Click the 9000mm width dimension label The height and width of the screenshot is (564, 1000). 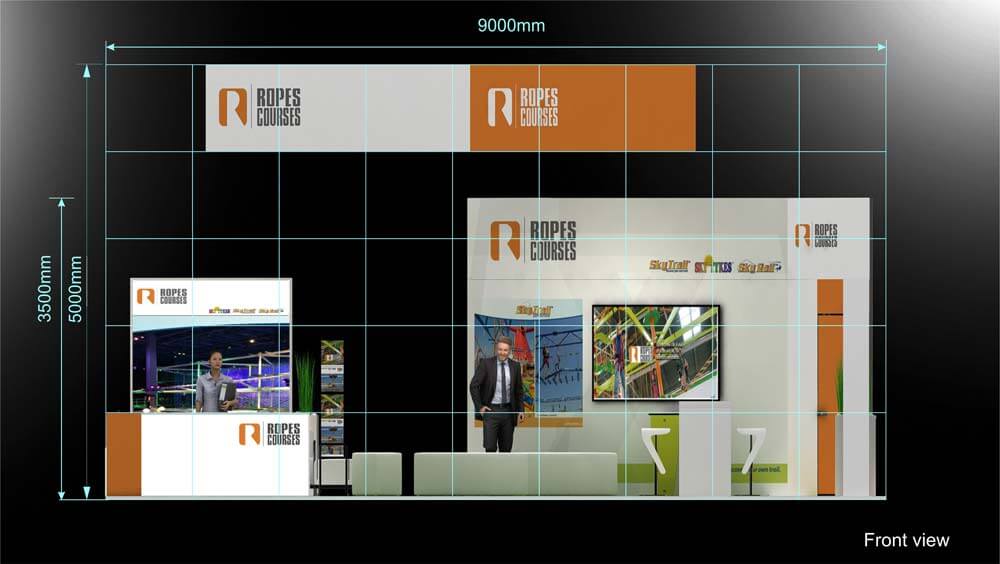(x=511, y=26)
